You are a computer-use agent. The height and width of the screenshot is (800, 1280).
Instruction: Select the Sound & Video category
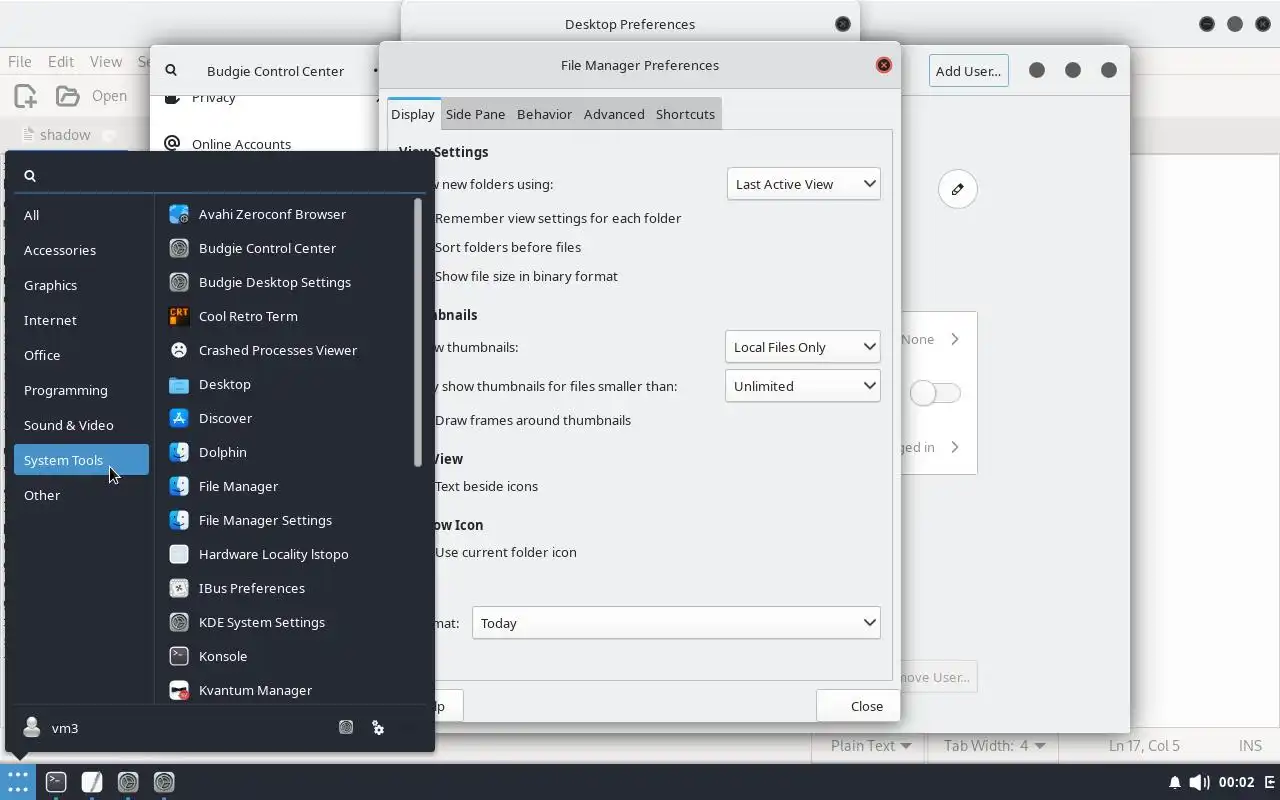(81, 425)
